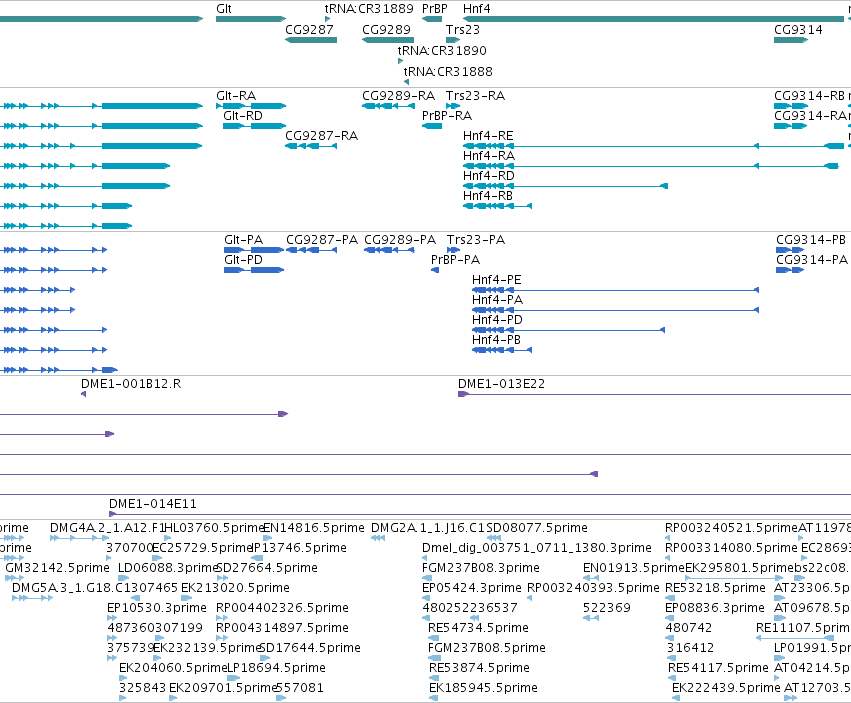Click the Glt gene feature bar
The height and width of the screenshot is (703, 851).
coord(251,19)
